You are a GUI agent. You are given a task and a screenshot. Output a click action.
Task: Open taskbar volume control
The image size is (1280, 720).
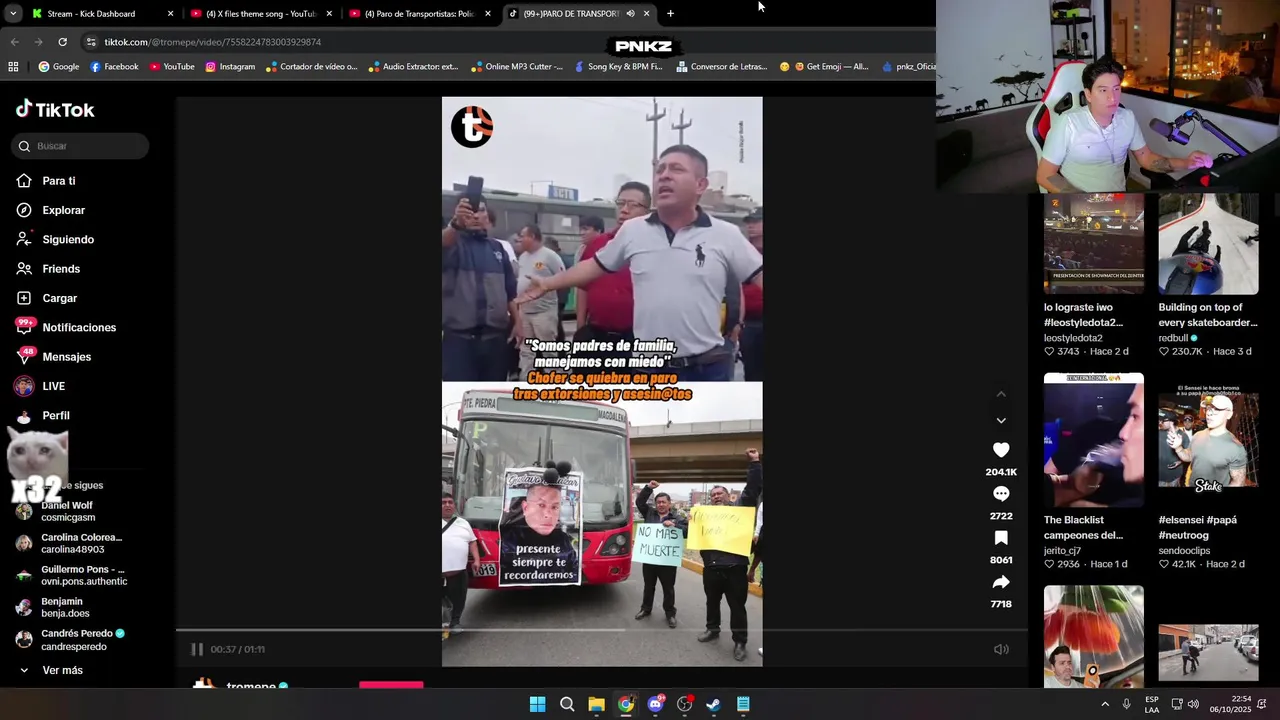point(1193,704)
